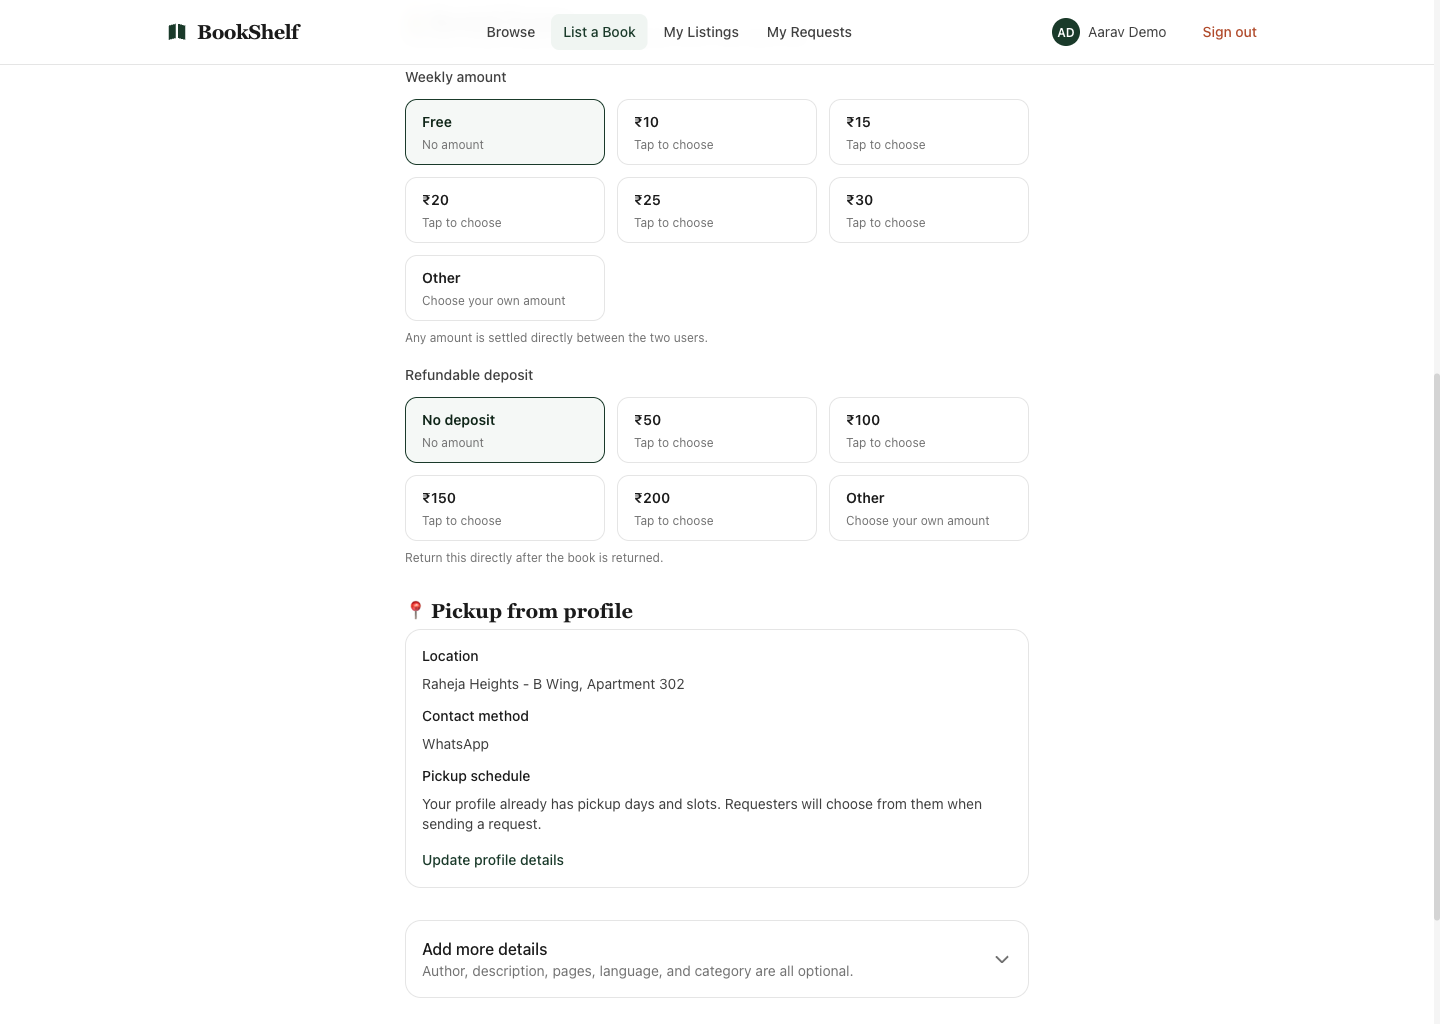Set refundable deposit to ₹100
Viewport: 1440px width, 1024px height.
928,430
